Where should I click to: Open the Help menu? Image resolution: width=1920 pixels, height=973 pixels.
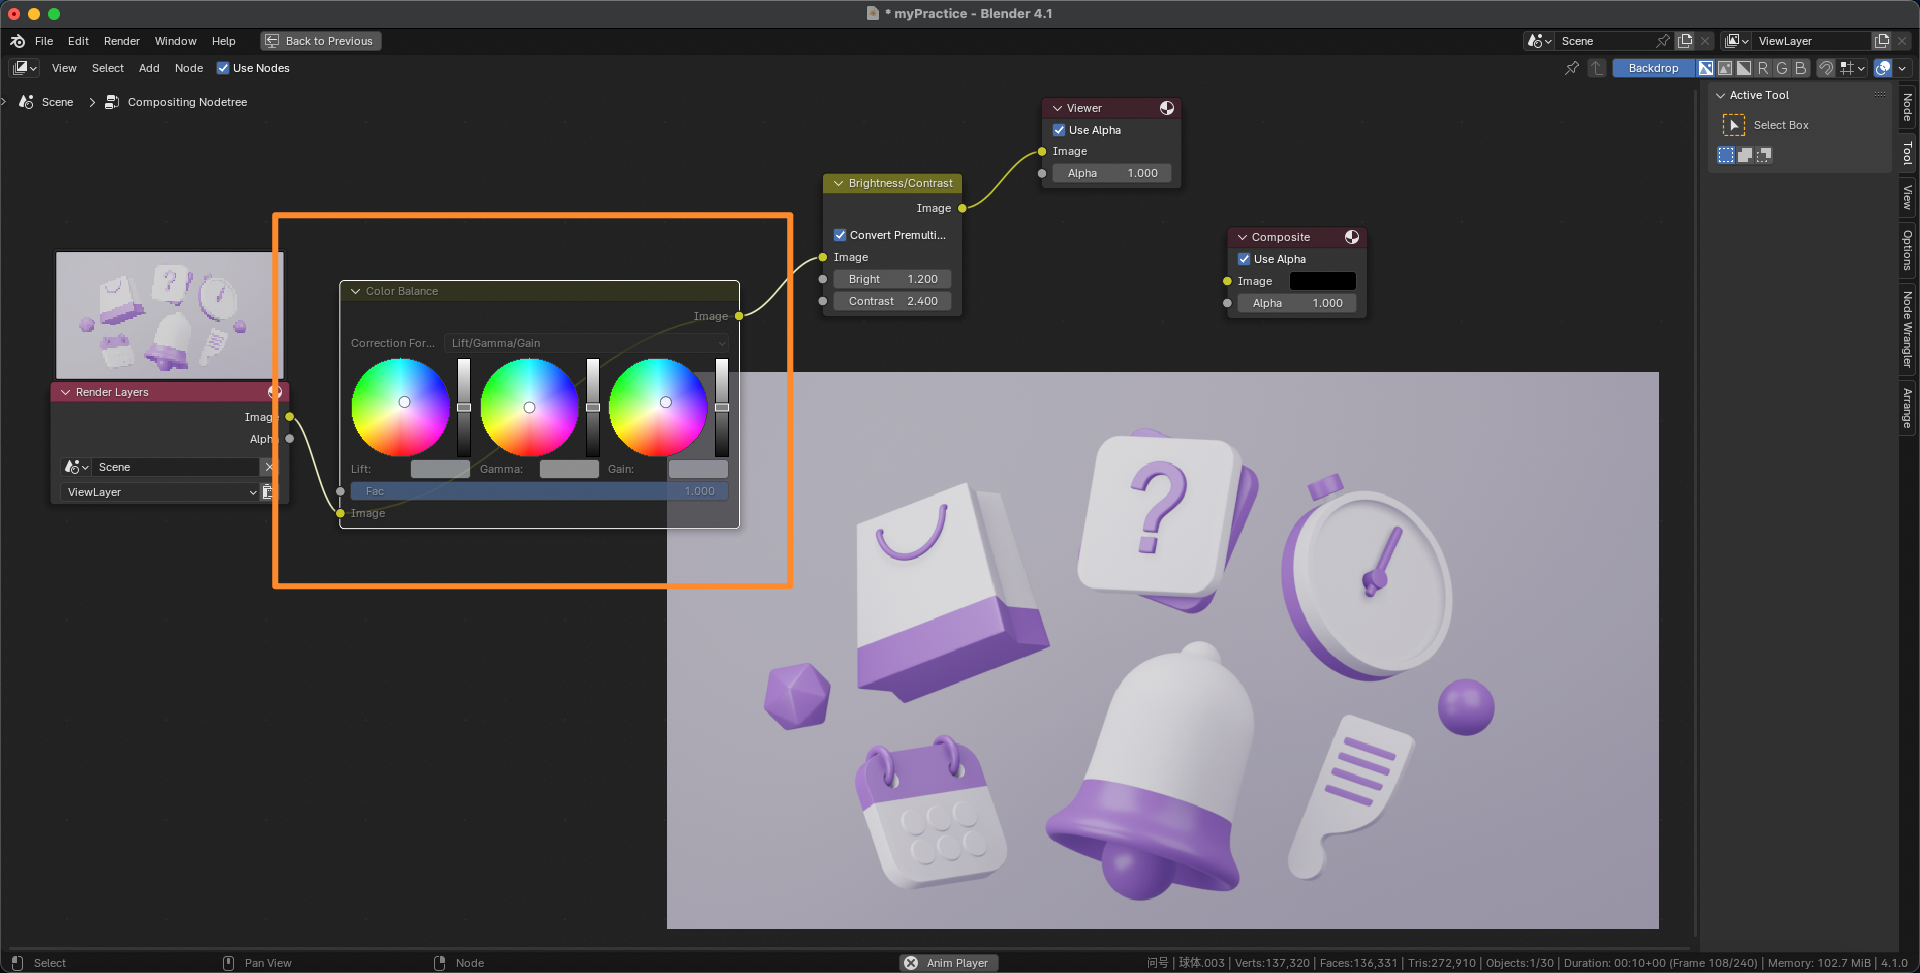(x=224, y=41)
